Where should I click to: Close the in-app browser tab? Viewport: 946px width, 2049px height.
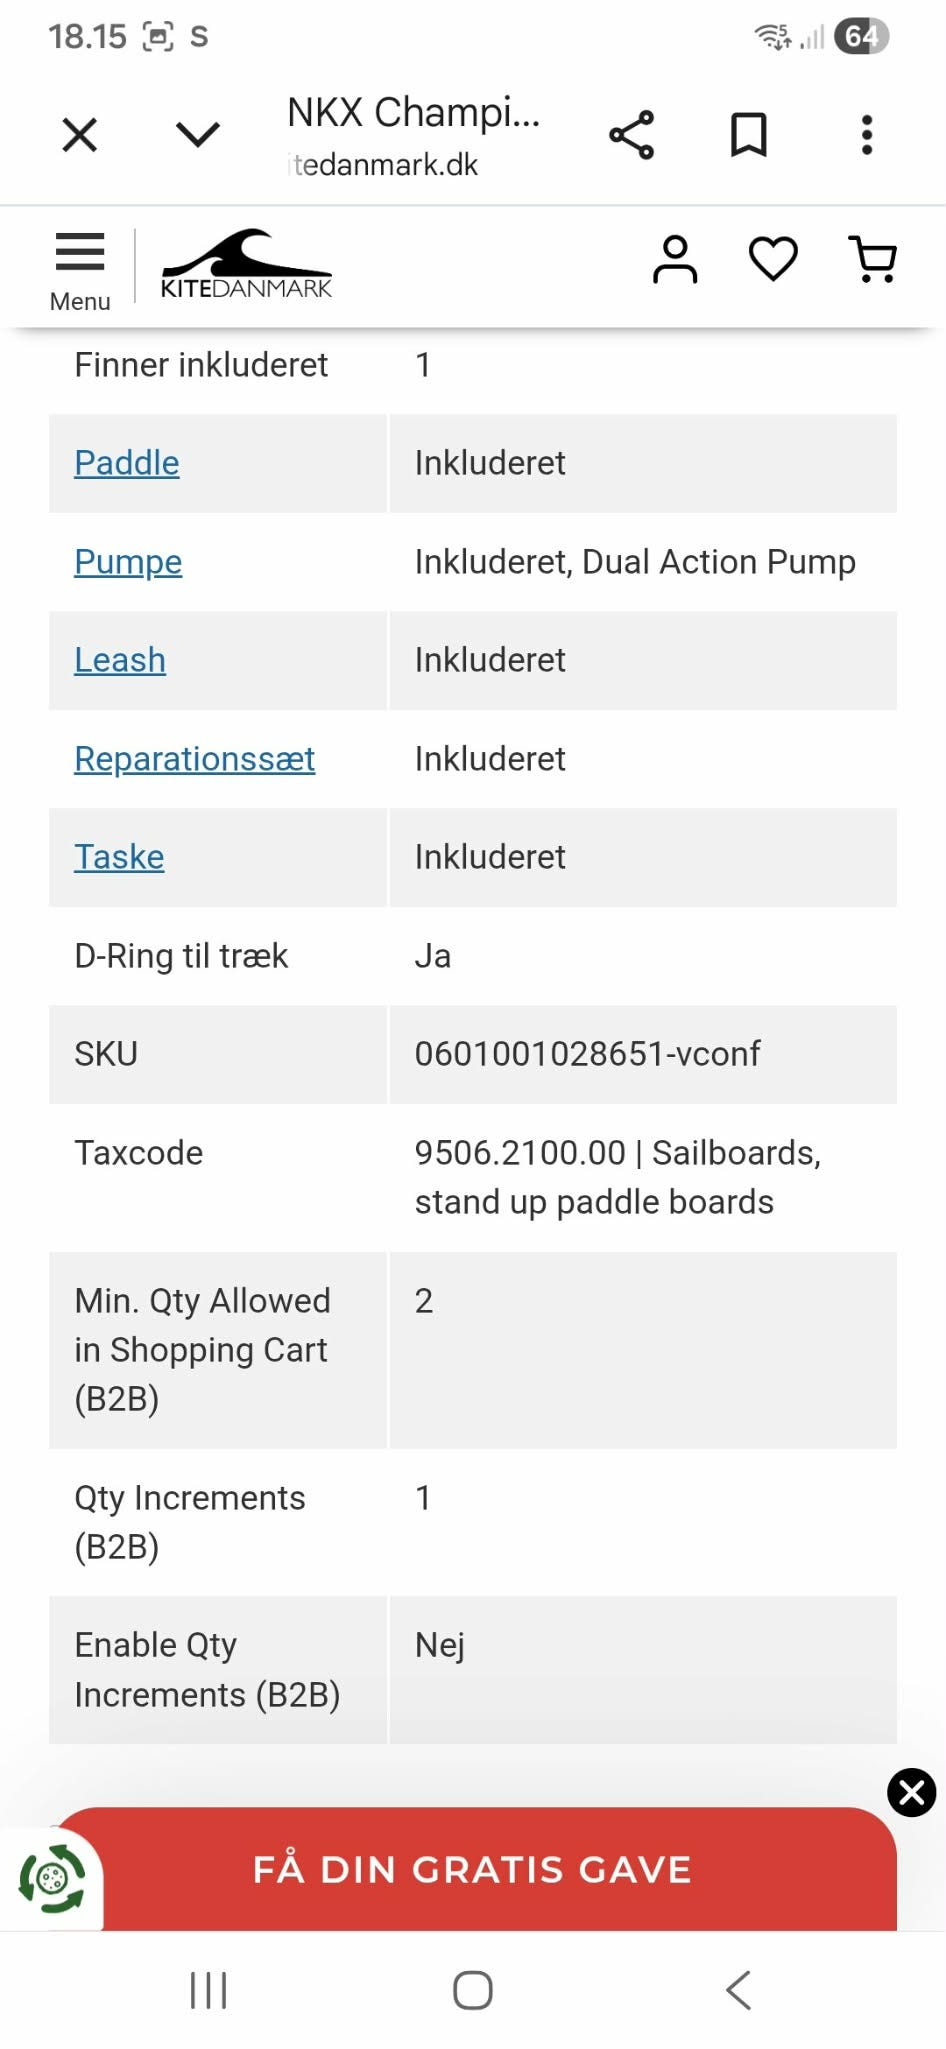[80, 135]
